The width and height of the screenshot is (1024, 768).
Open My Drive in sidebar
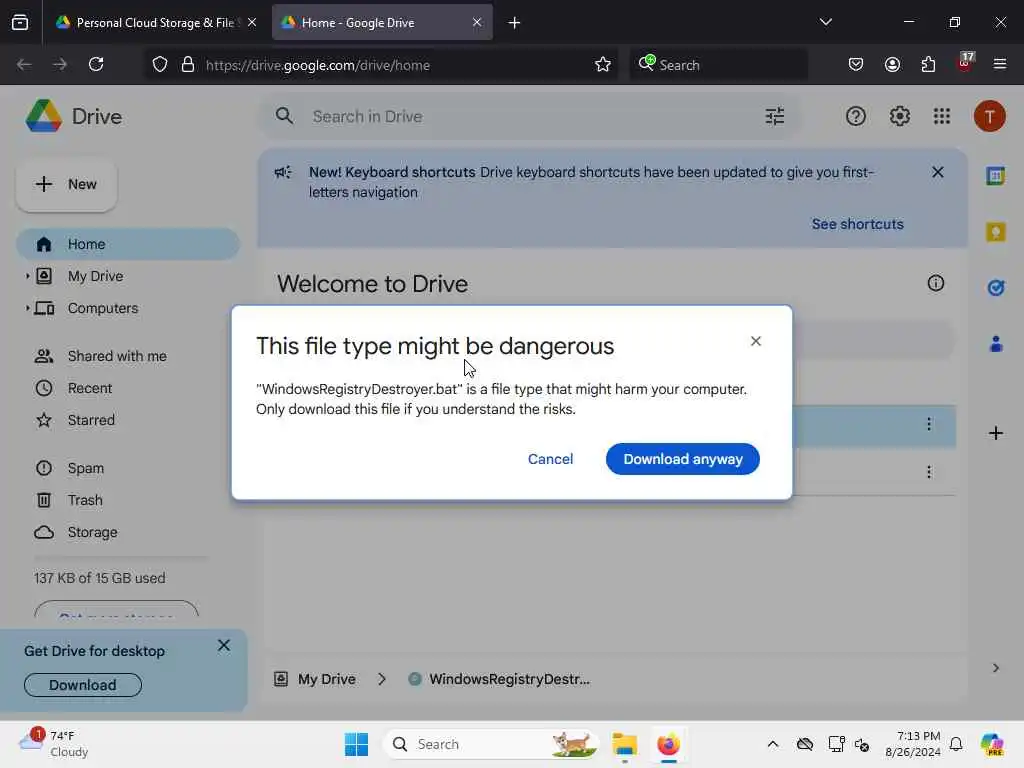tap(95, 276)
